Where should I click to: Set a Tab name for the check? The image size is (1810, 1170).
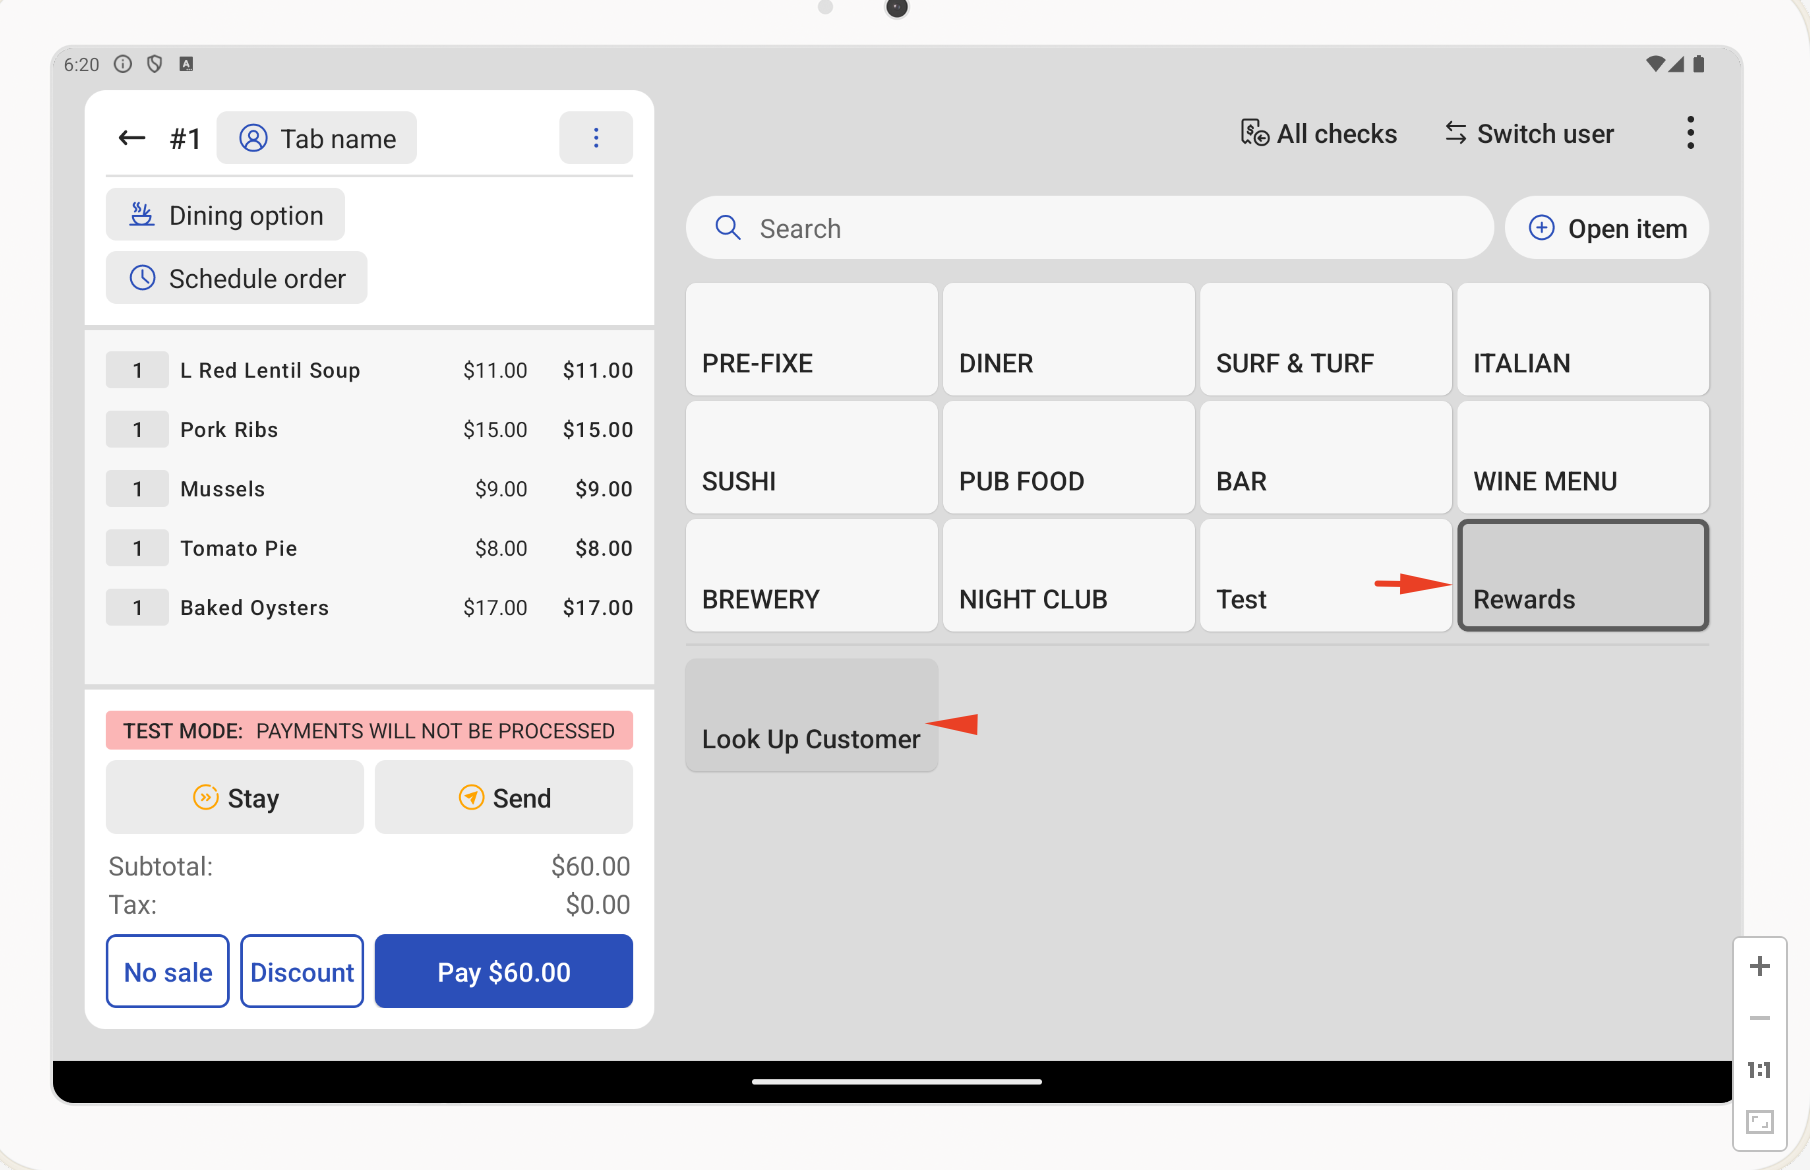click(317, 138)
